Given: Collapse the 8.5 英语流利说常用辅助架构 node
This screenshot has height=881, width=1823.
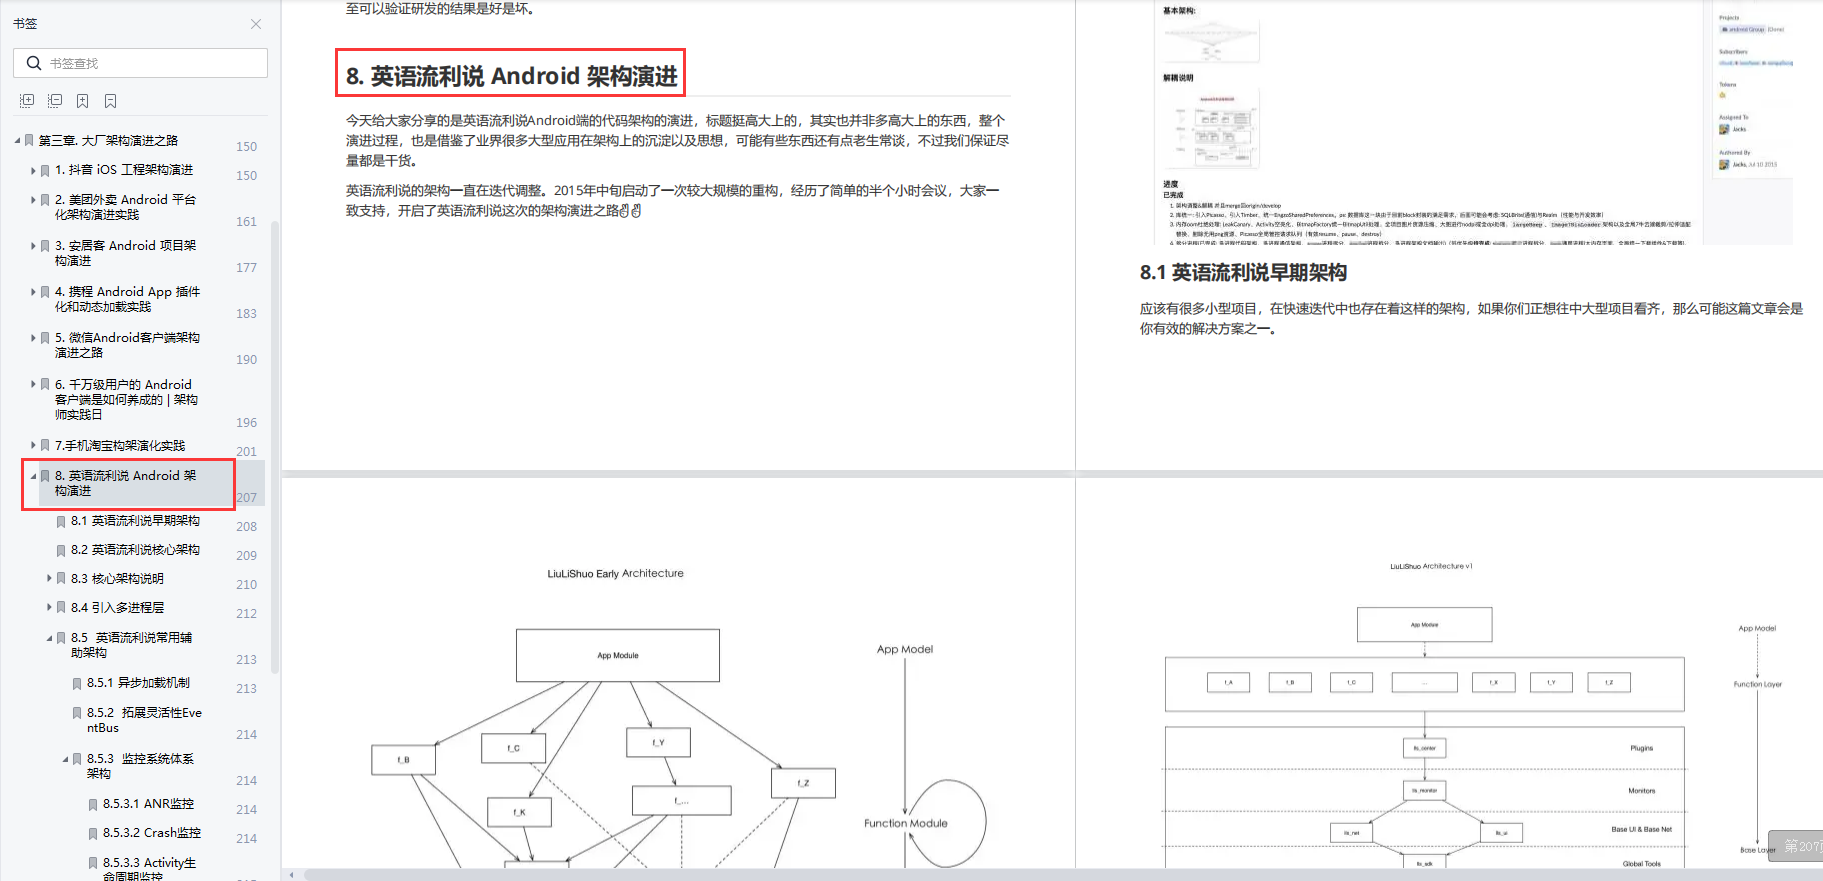Looking at the screenshot, I should 49,638.
